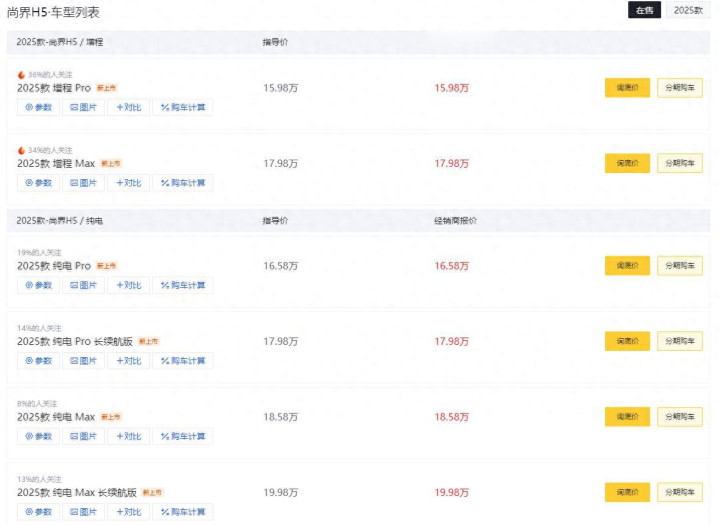This screenshot has width=719, height=524.
Task: Click 分期购车 for 2025款 增程 Max
Action: click(679, 163)
